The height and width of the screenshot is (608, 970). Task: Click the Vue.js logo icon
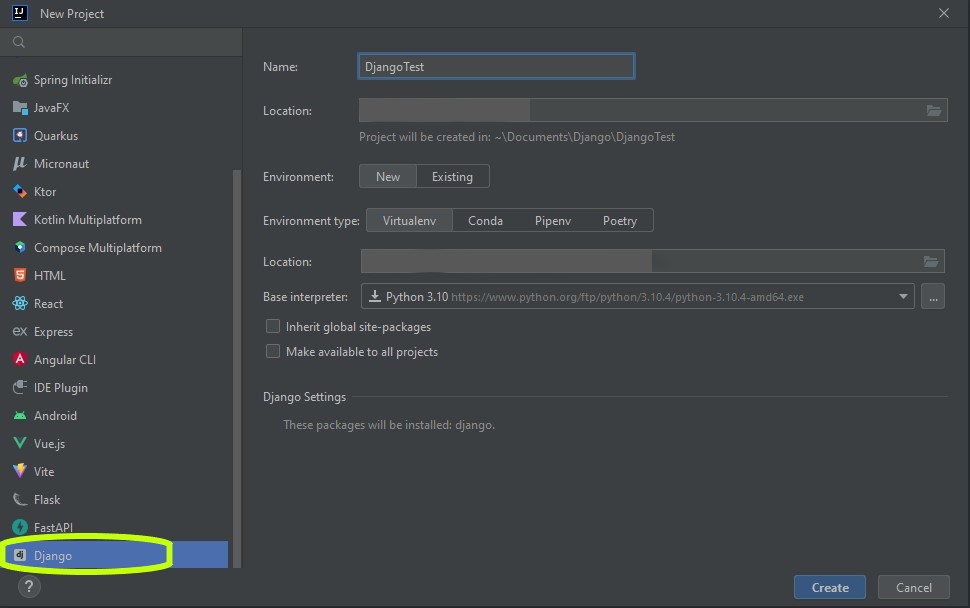20,443
